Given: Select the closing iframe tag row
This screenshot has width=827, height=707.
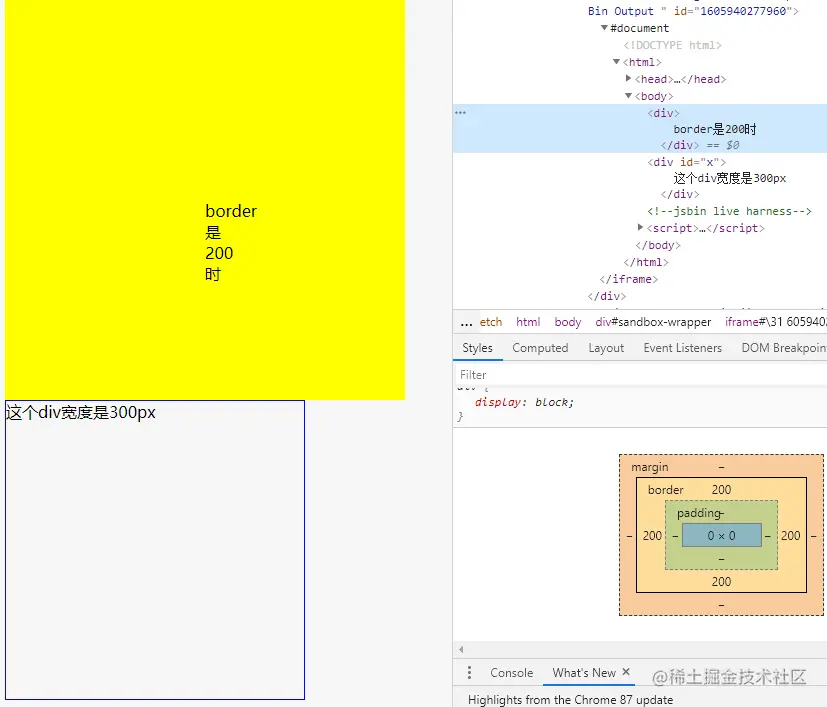Looking at the screenshot, I should 629,279.
